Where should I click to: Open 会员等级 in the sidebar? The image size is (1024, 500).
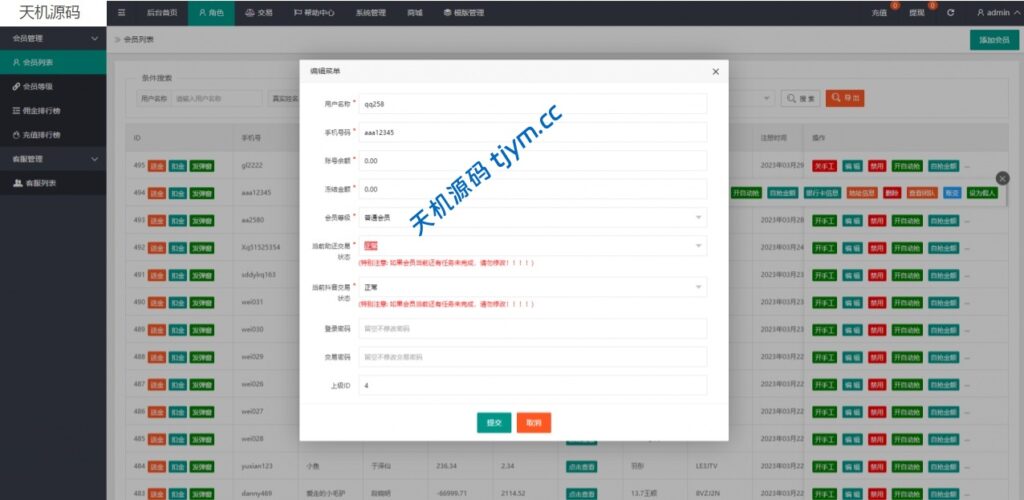coord(38,87)
